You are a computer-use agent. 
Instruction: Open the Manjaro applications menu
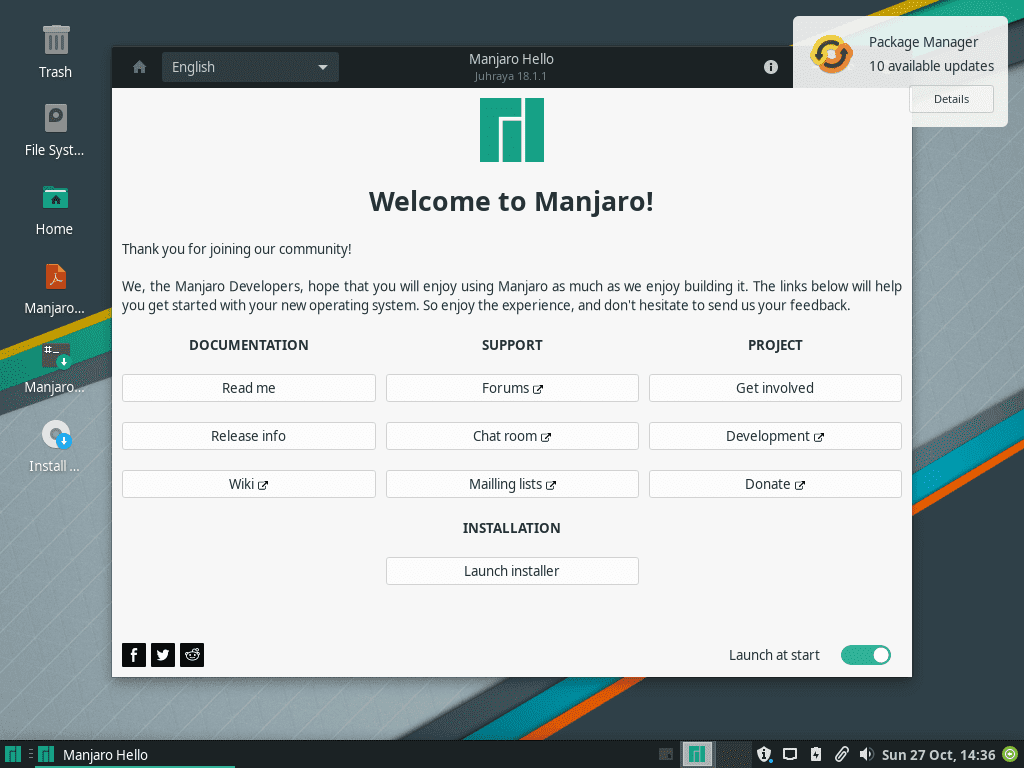pyautogui.click(x=13, y=754)
